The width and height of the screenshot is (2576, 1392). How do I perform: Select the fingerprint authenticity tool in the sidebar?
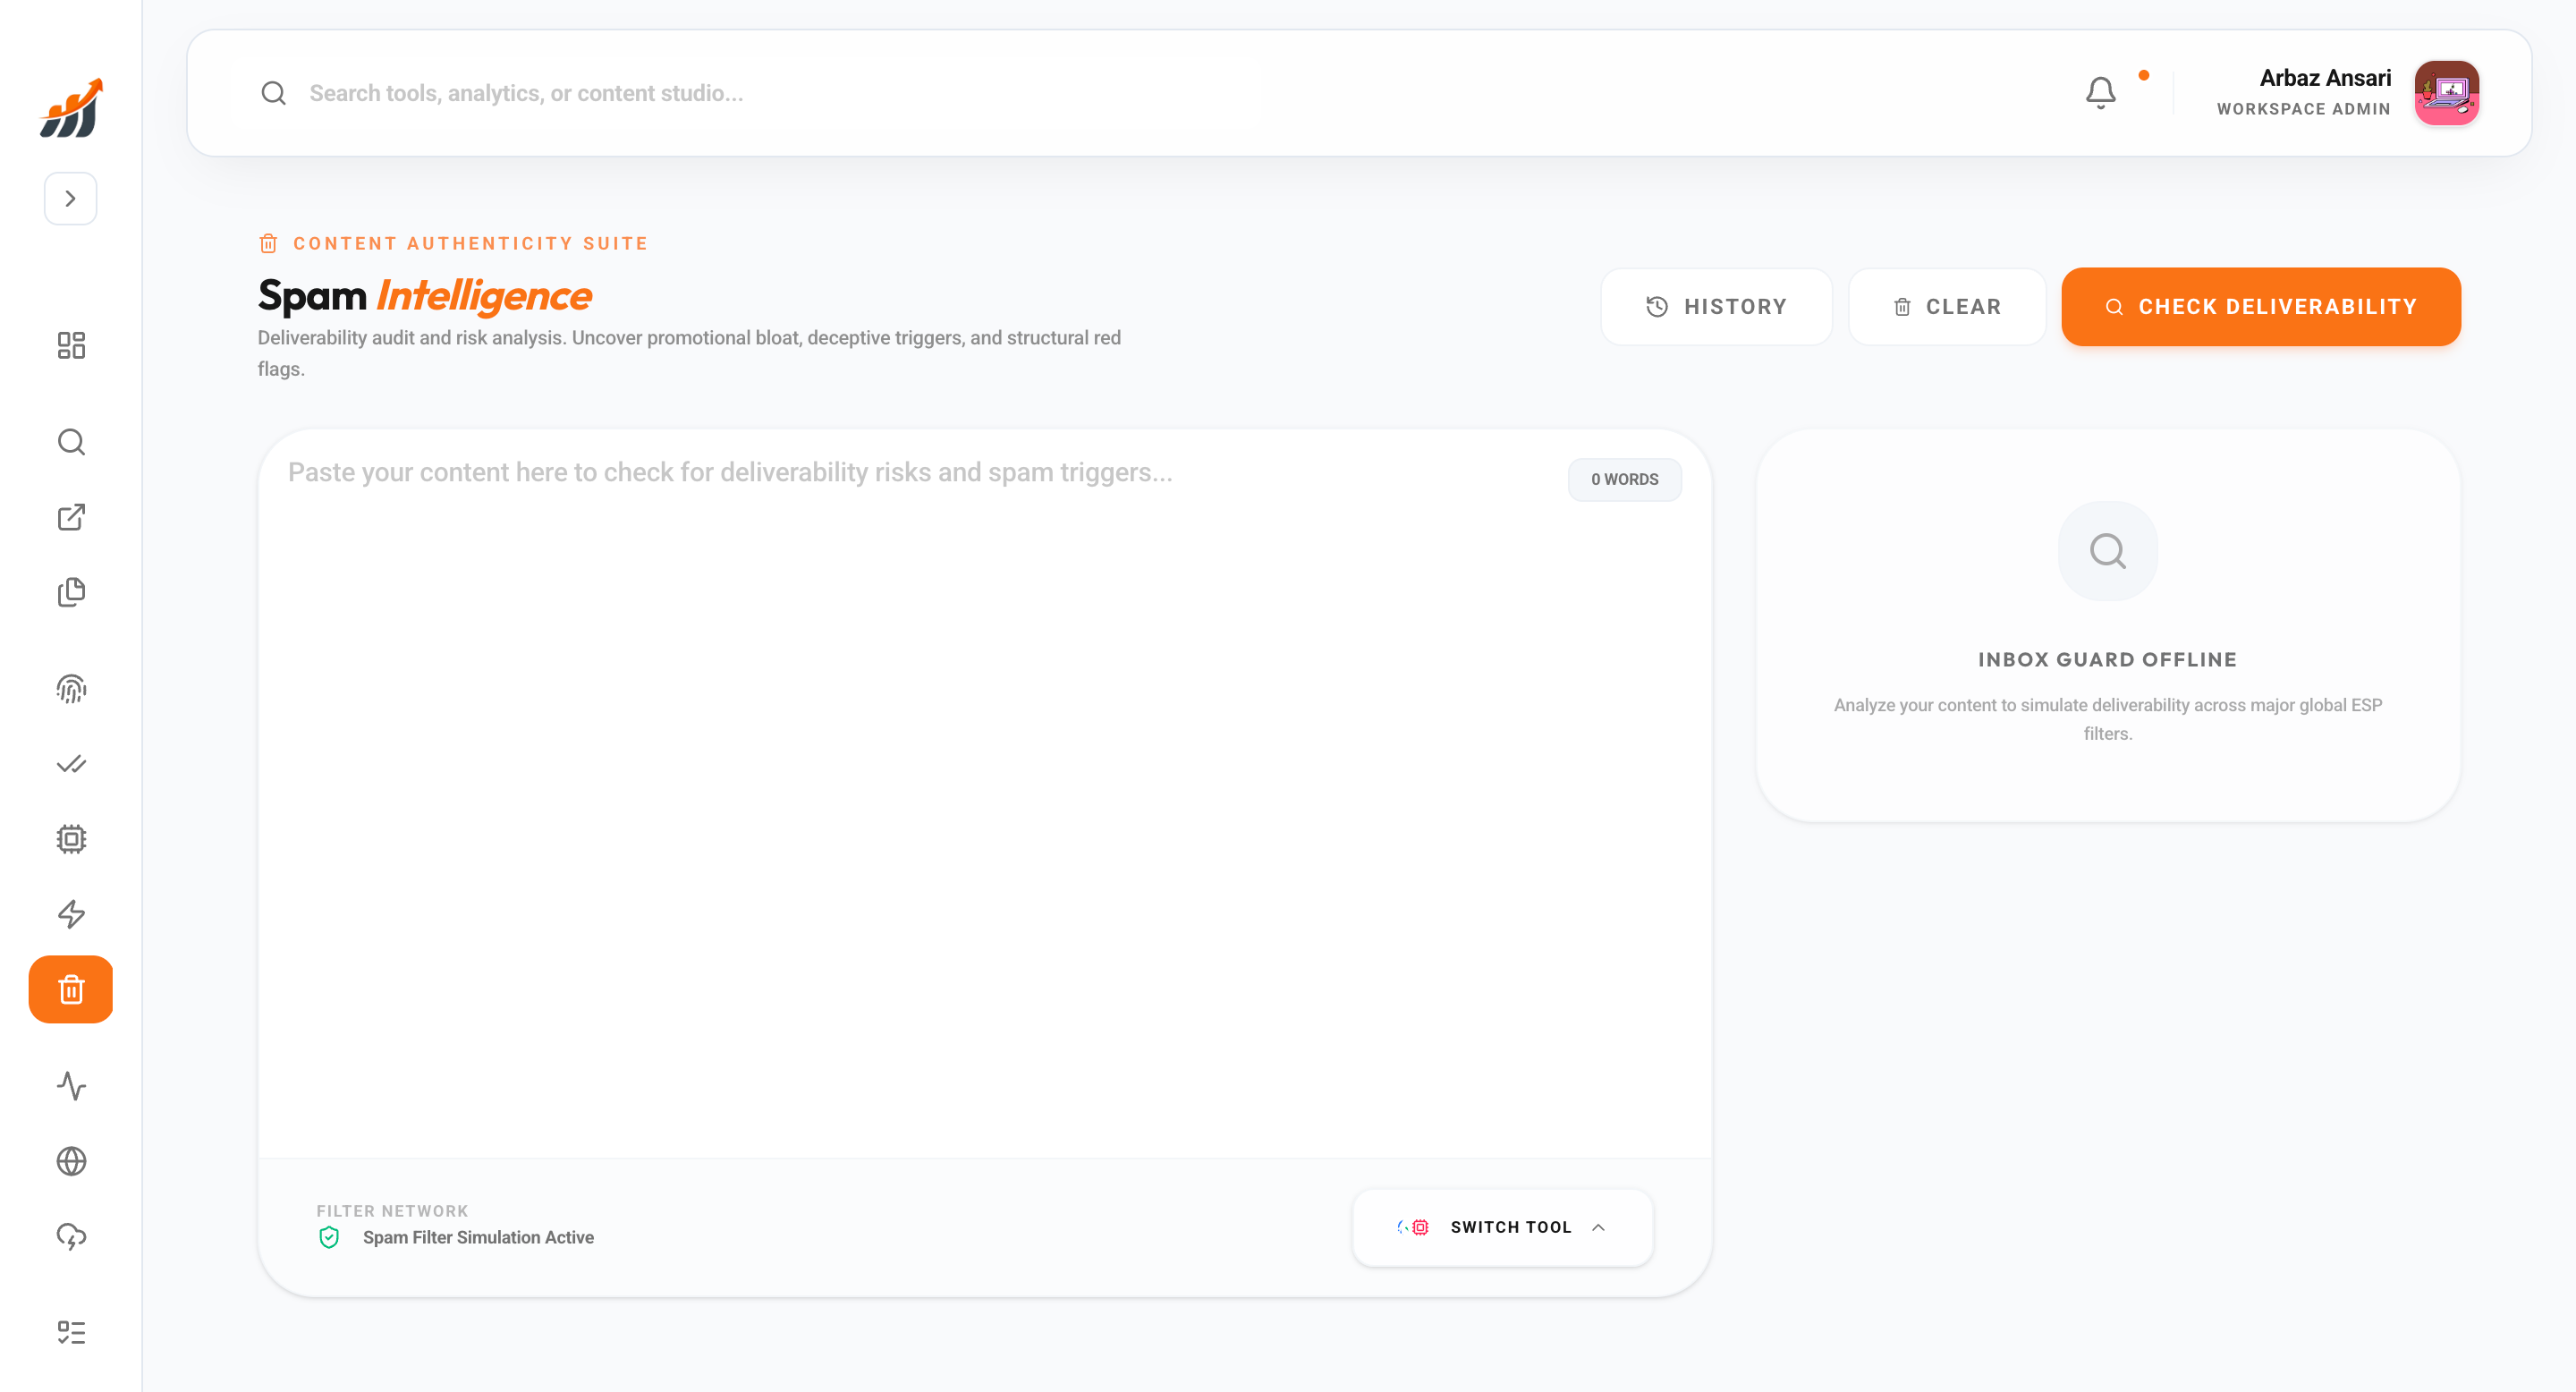(x=71, y=689)
